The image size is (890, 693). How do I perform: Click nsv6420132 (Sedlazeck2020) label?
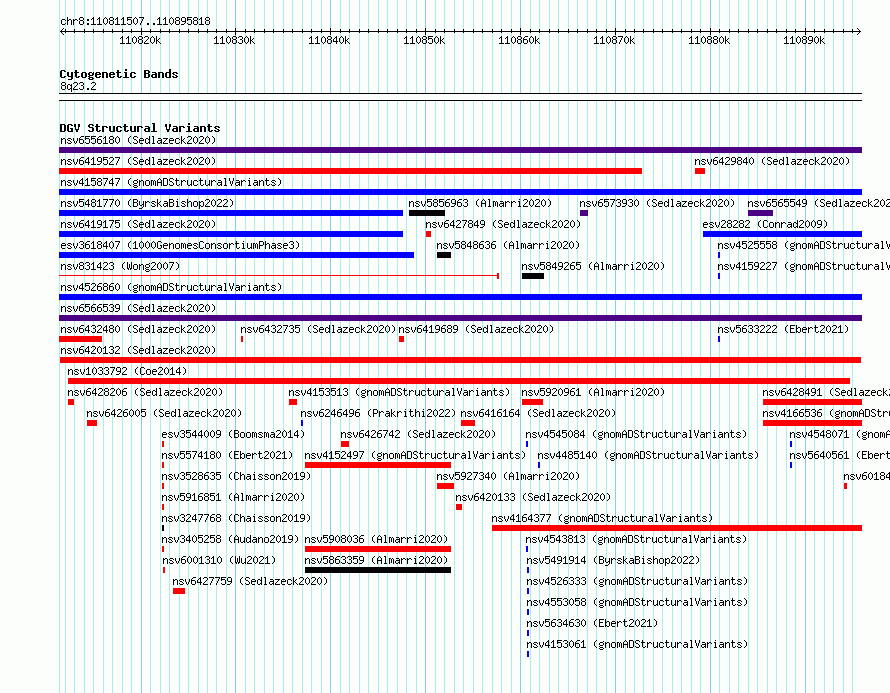pos(138,350)
